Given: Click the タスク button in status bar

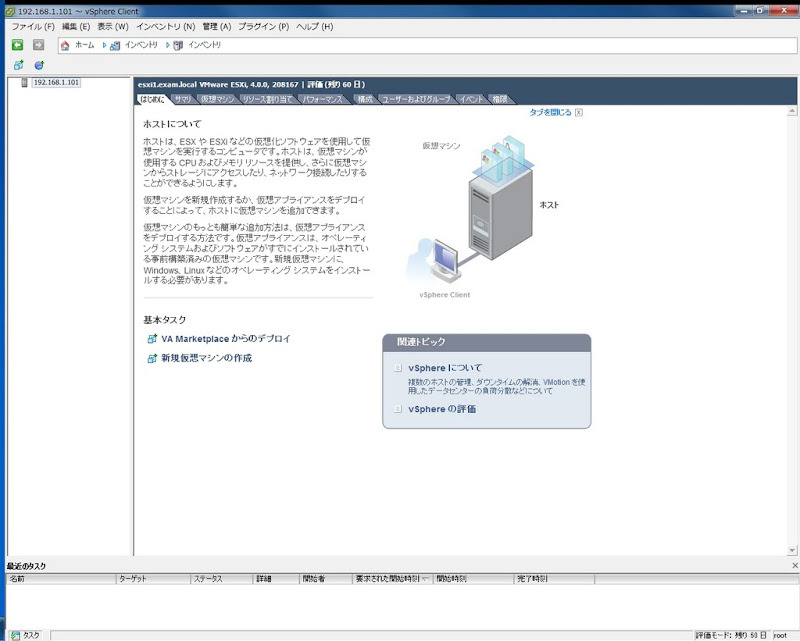Looking at the screenshot, I should tap(26, 635).
